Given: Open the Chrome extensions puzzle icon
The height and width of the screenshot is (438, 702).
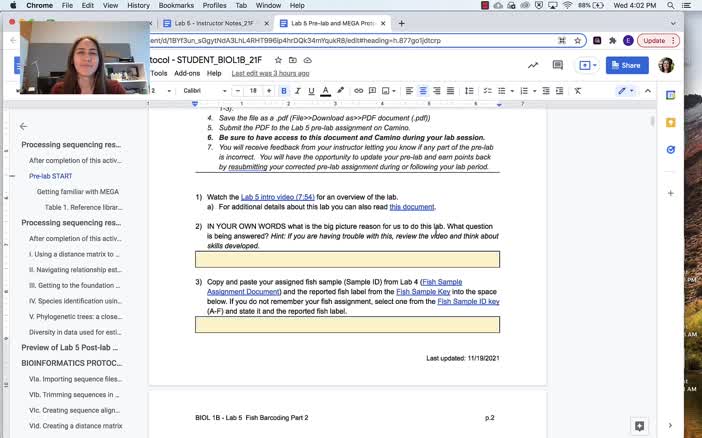Looking at the screenshot, I should 612,41.
